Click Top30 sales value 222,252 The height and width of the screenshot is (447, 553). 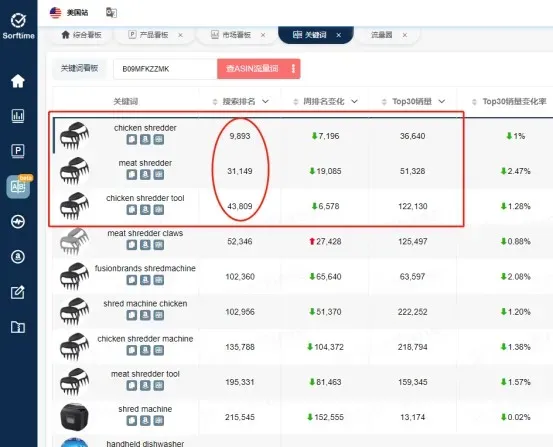[x=412, y=312]
